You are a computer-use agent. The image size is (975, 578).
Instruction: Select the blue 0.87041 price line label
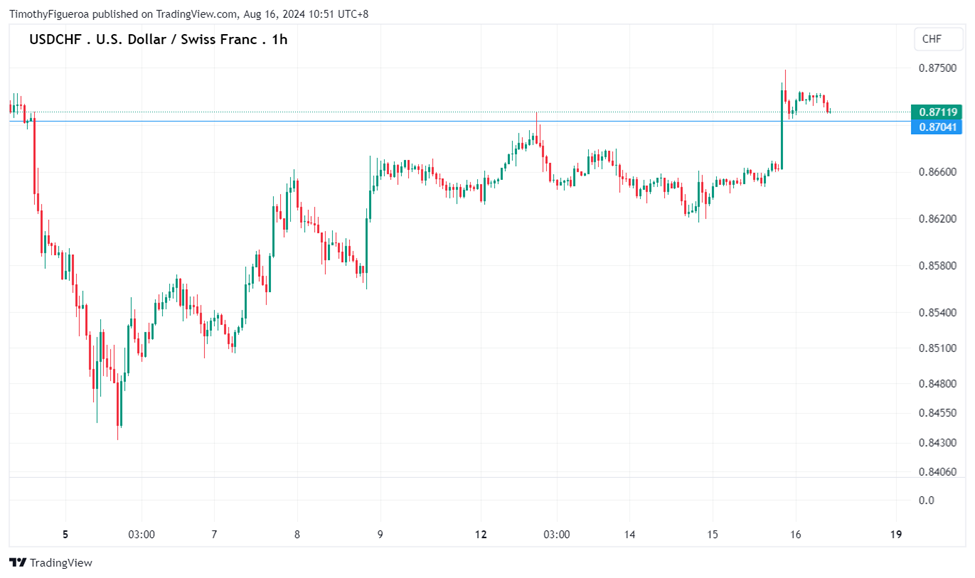937,127
